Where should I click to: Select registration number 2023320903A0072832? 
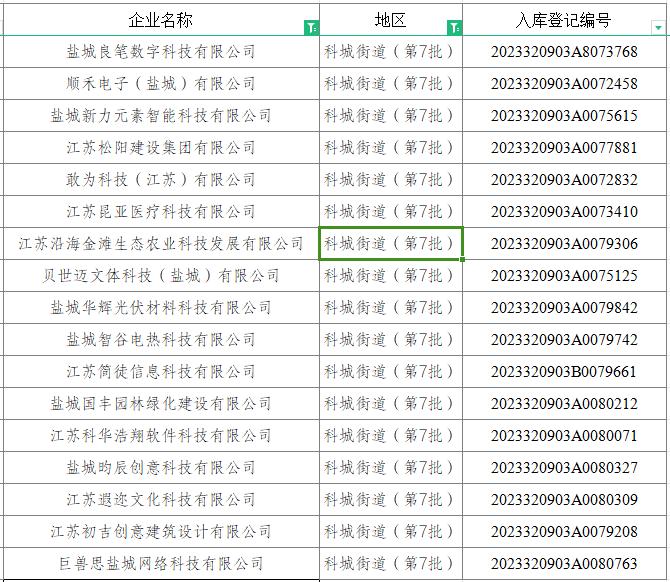(x=564, y=180)
